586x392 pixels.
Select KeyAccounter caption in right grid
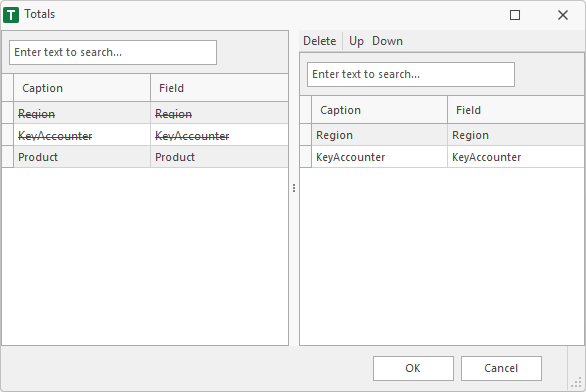[x=379, y=157]
